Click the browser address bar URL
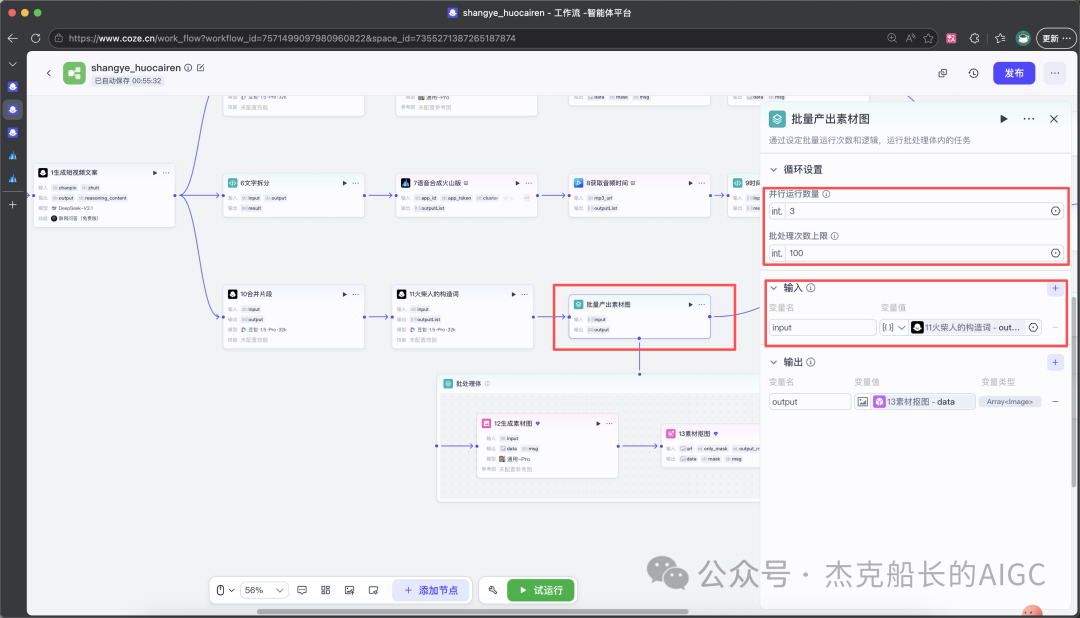 pyautogui.click(x=292, y=39)
